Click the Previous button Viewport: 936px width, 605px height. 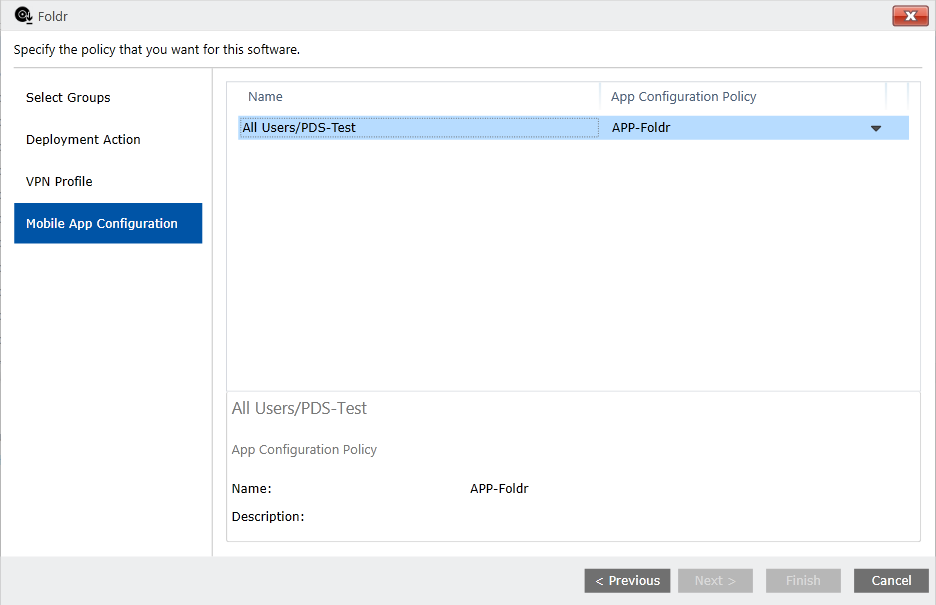coord(627,580)
